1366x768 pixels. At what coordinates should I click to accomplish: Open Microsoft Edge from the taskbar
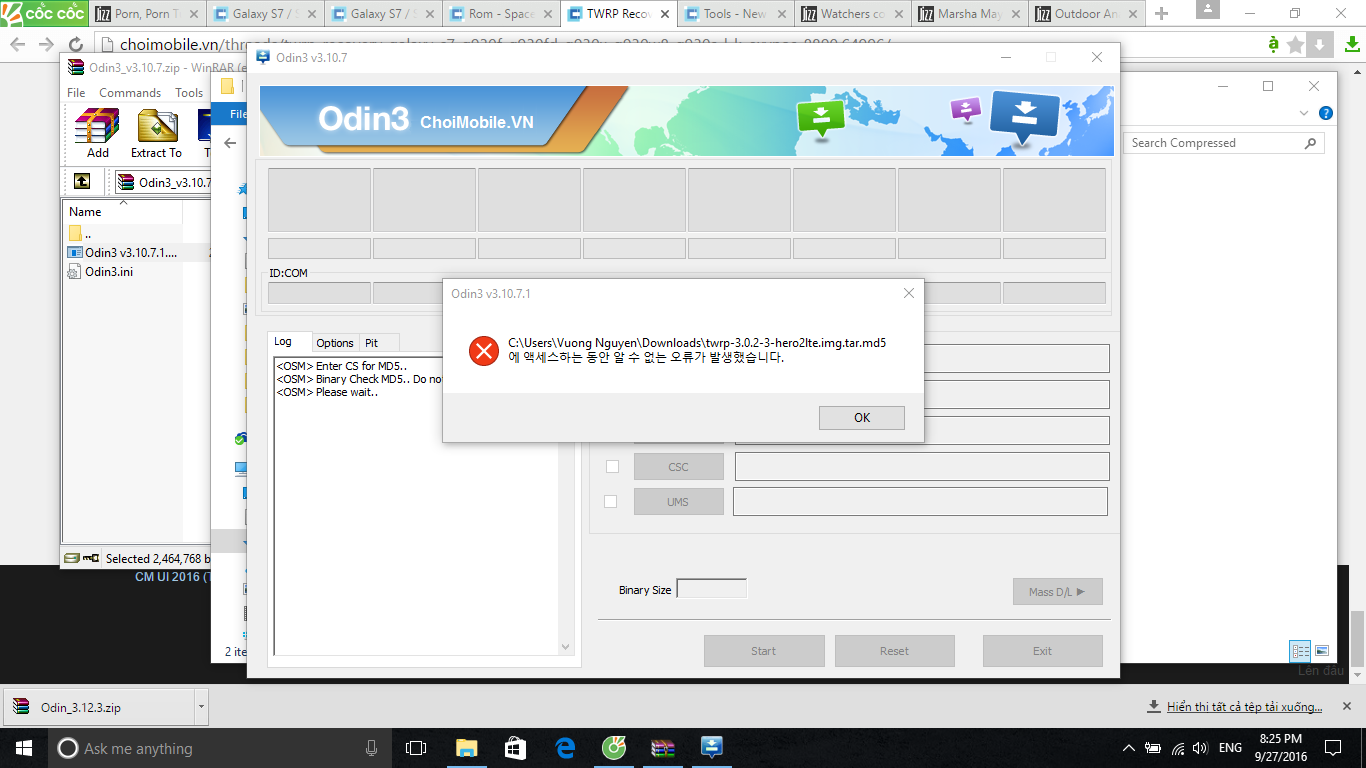coord(565,748)
